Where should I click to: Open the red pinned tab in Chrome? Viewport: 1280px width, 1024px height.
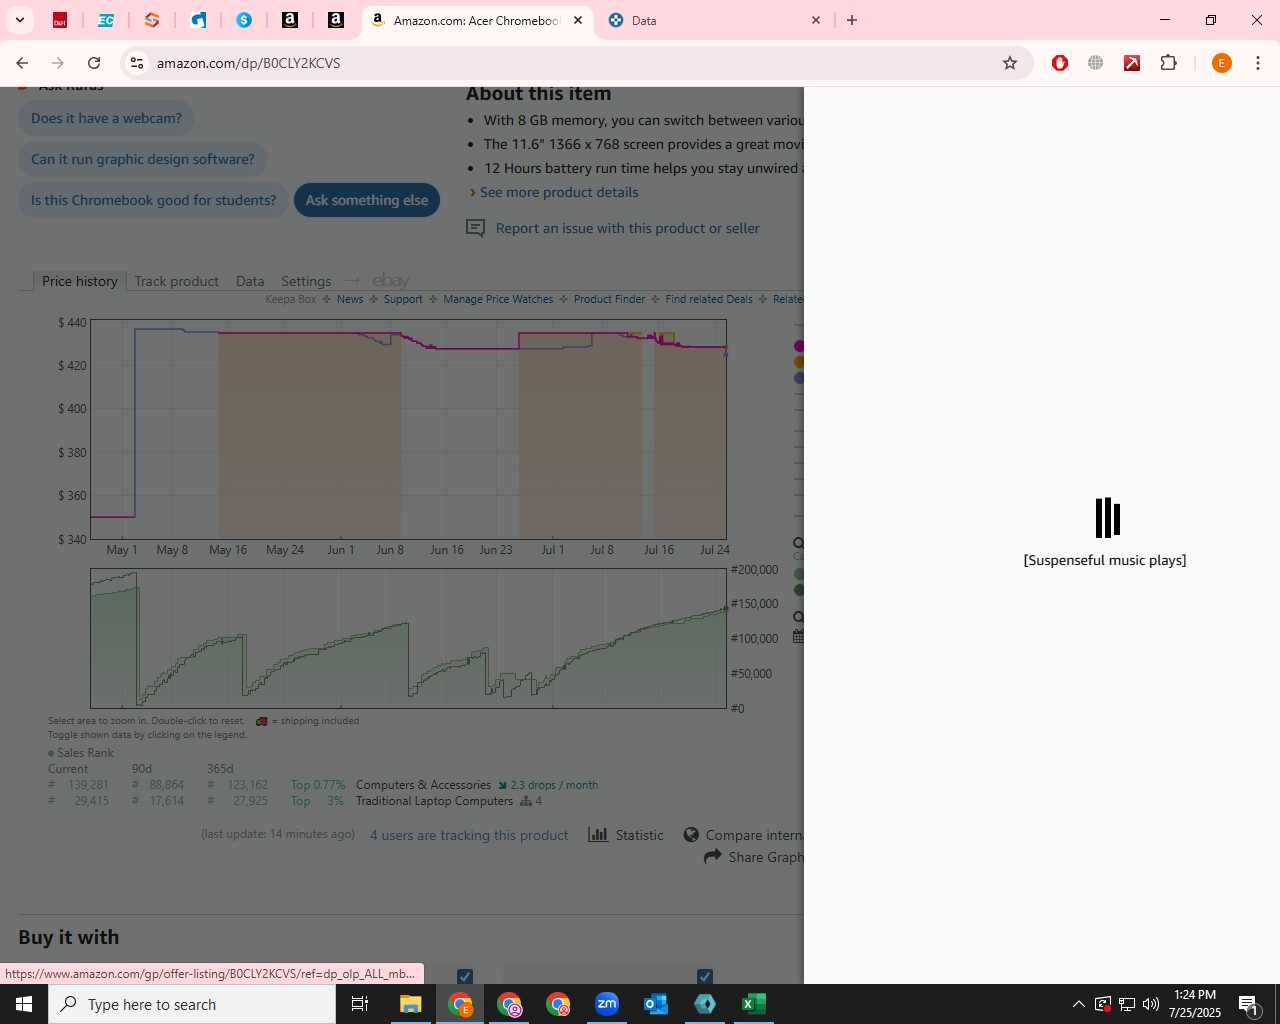tap(60, 20)
